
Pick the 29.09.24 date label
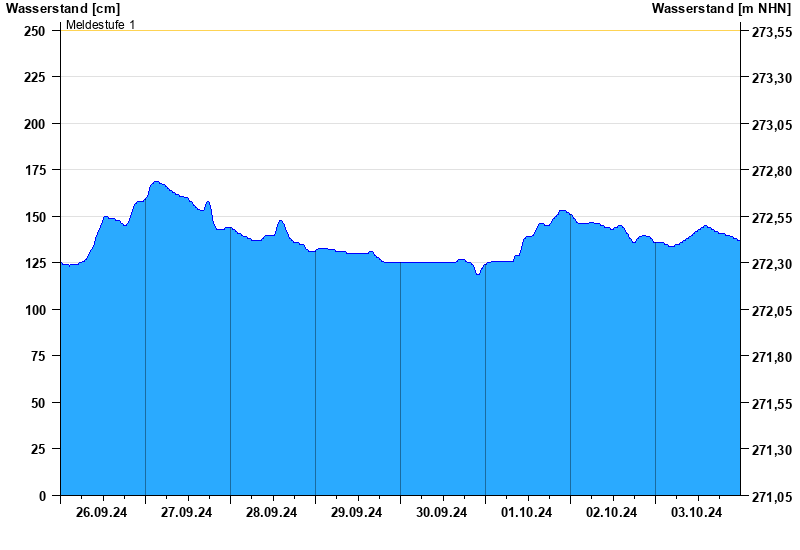(x=356, y=513)
